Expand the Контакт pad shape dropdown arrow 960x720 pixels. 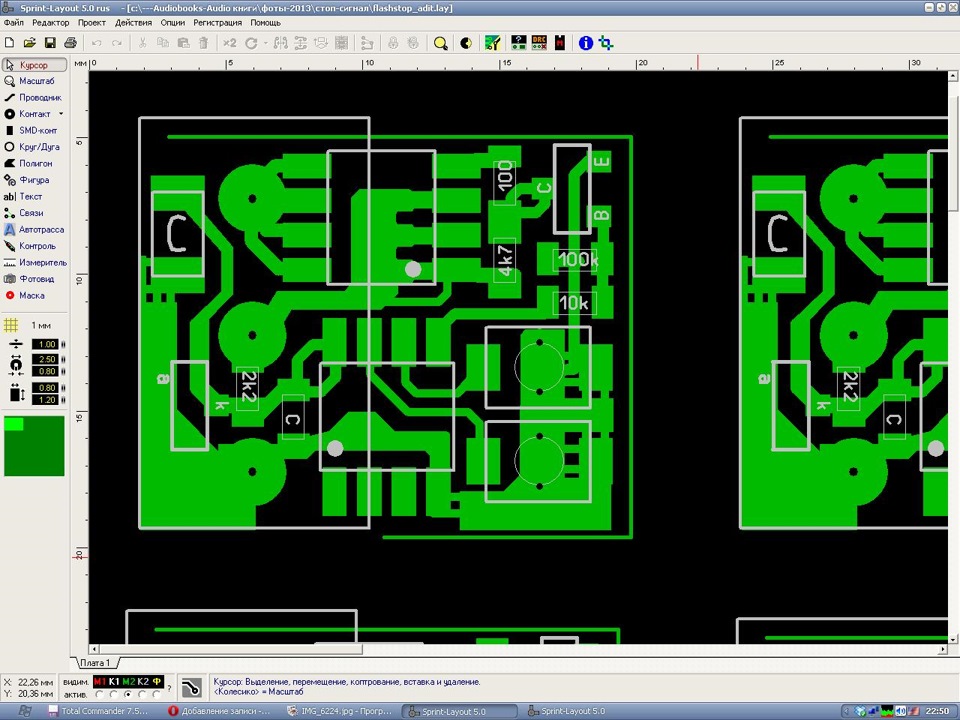click(x=61, y=114)
